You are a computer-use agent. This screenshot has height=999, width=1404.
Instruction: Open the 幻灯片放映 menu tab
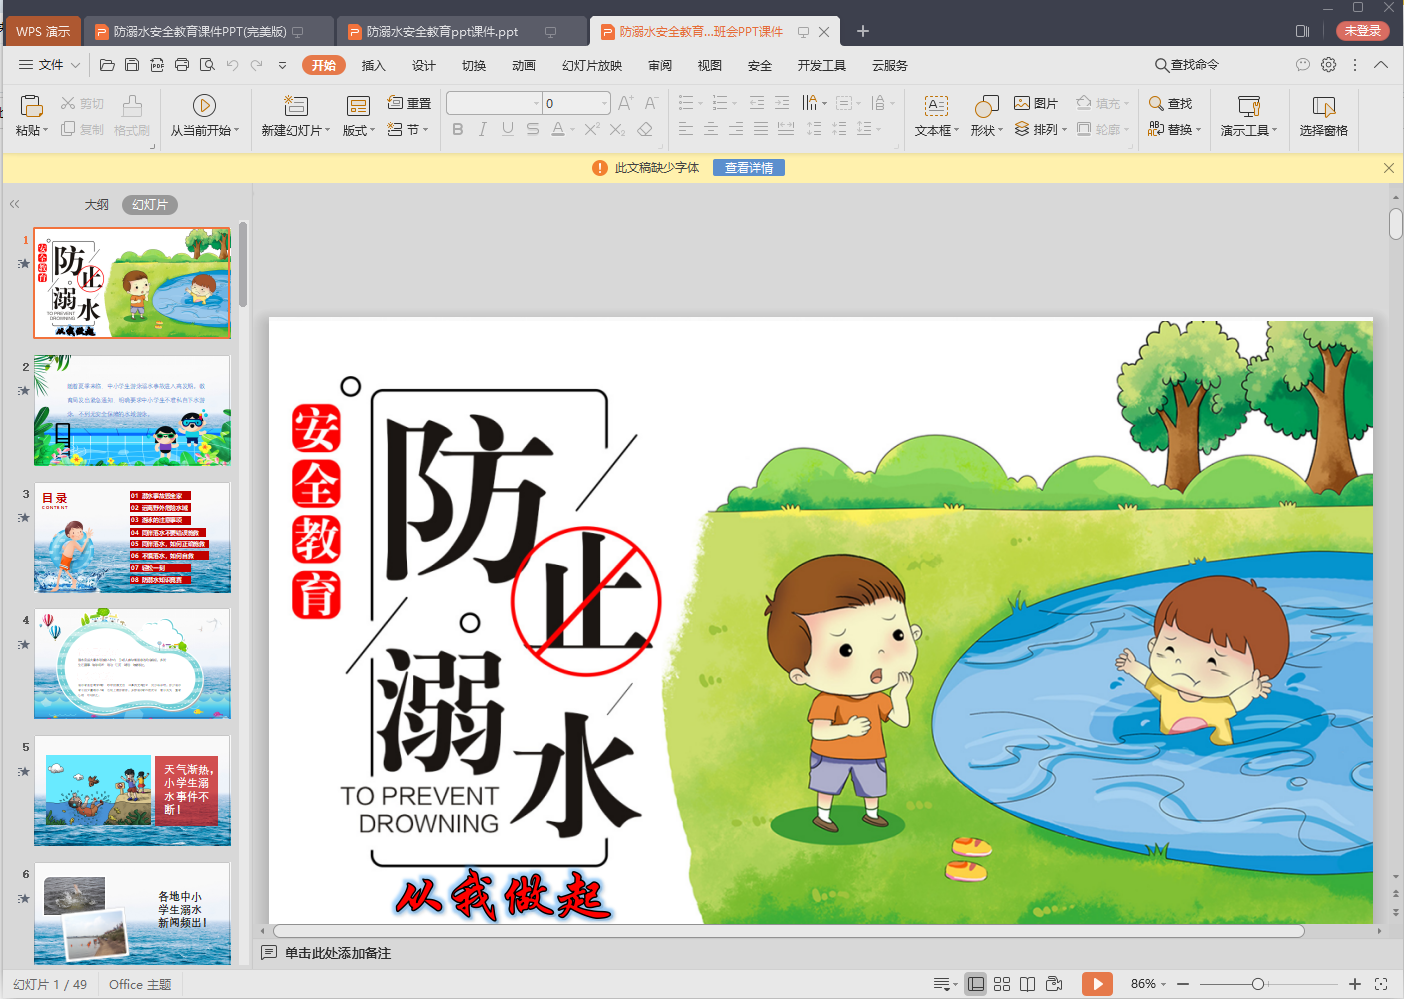590,65
